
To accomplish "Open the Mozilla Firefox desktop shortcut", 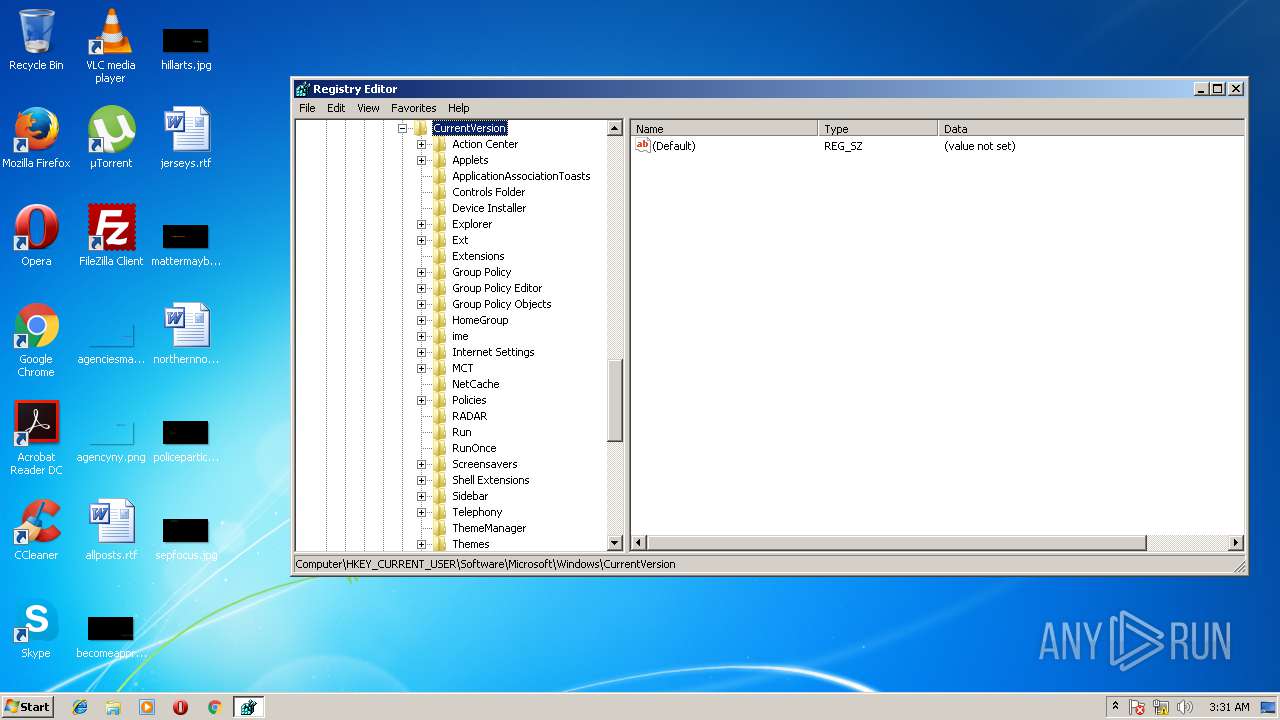I will [36, 138].
